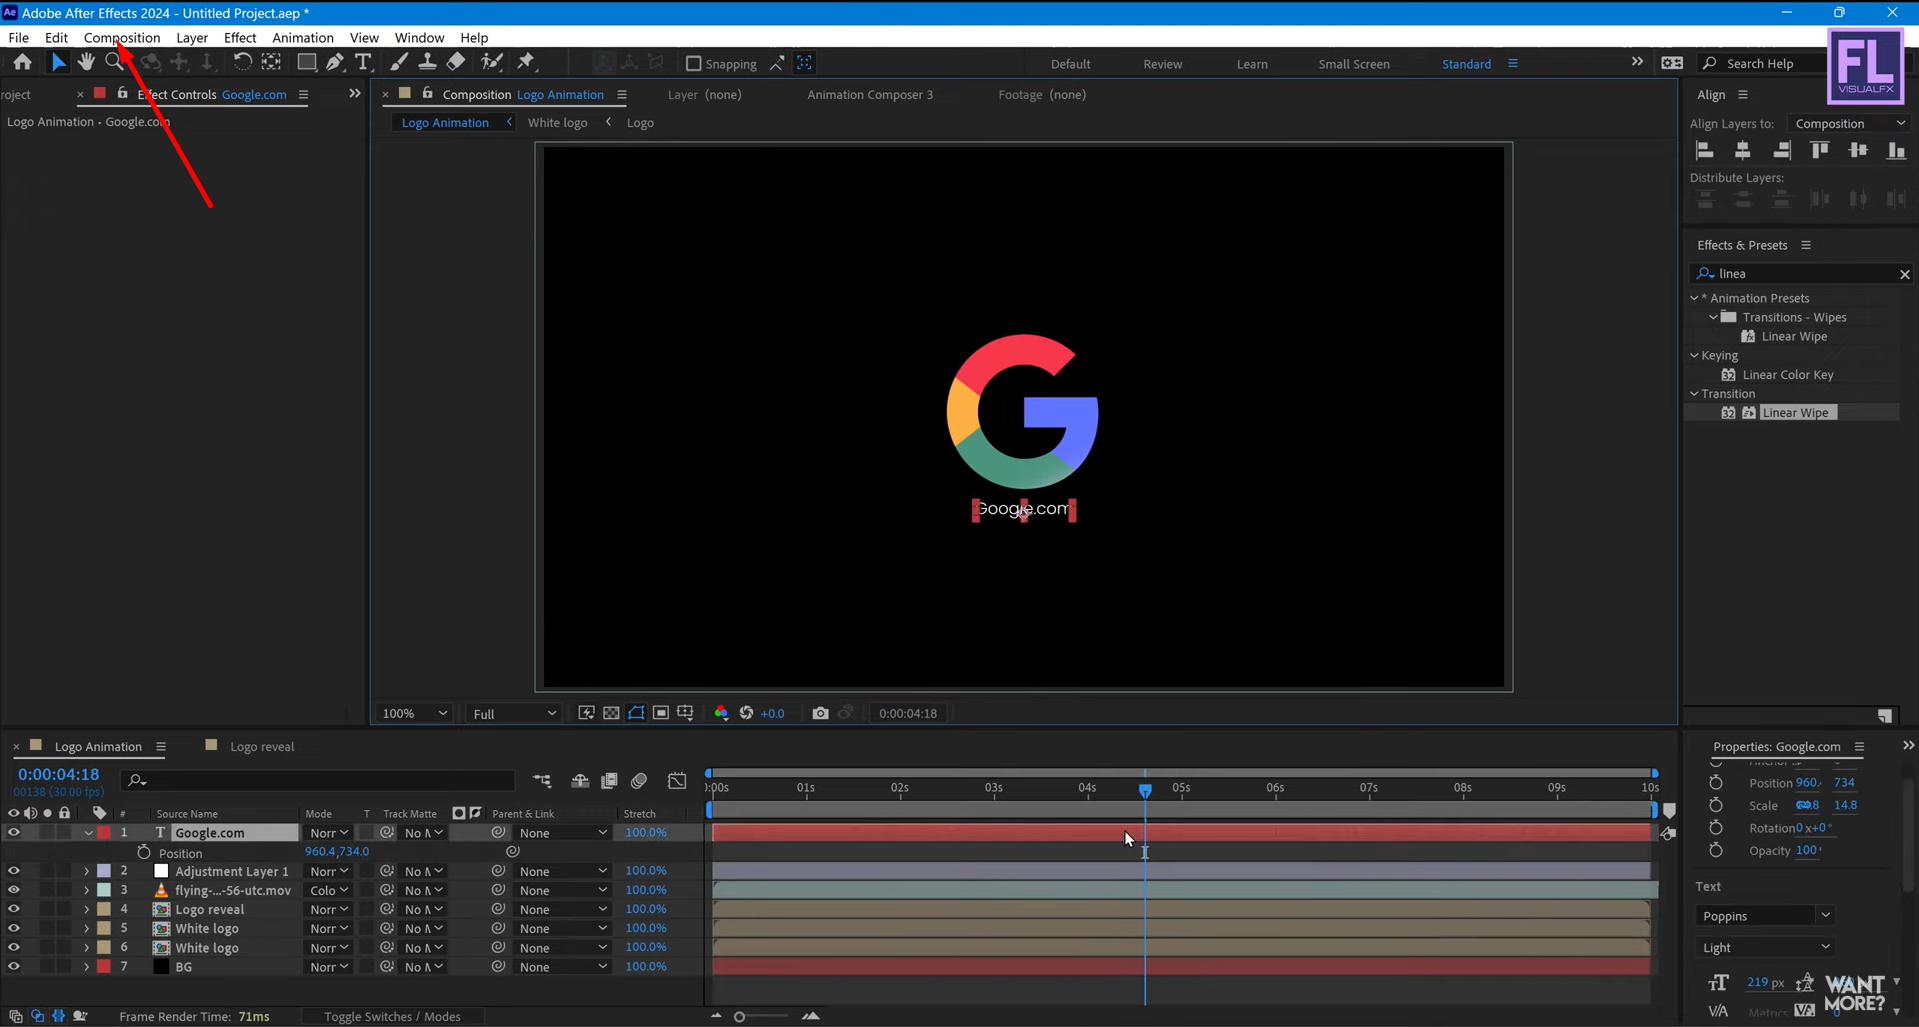Open the Light font style dropdown
Viewport: 1919px width, 1027px height.
click(1765, 947)
